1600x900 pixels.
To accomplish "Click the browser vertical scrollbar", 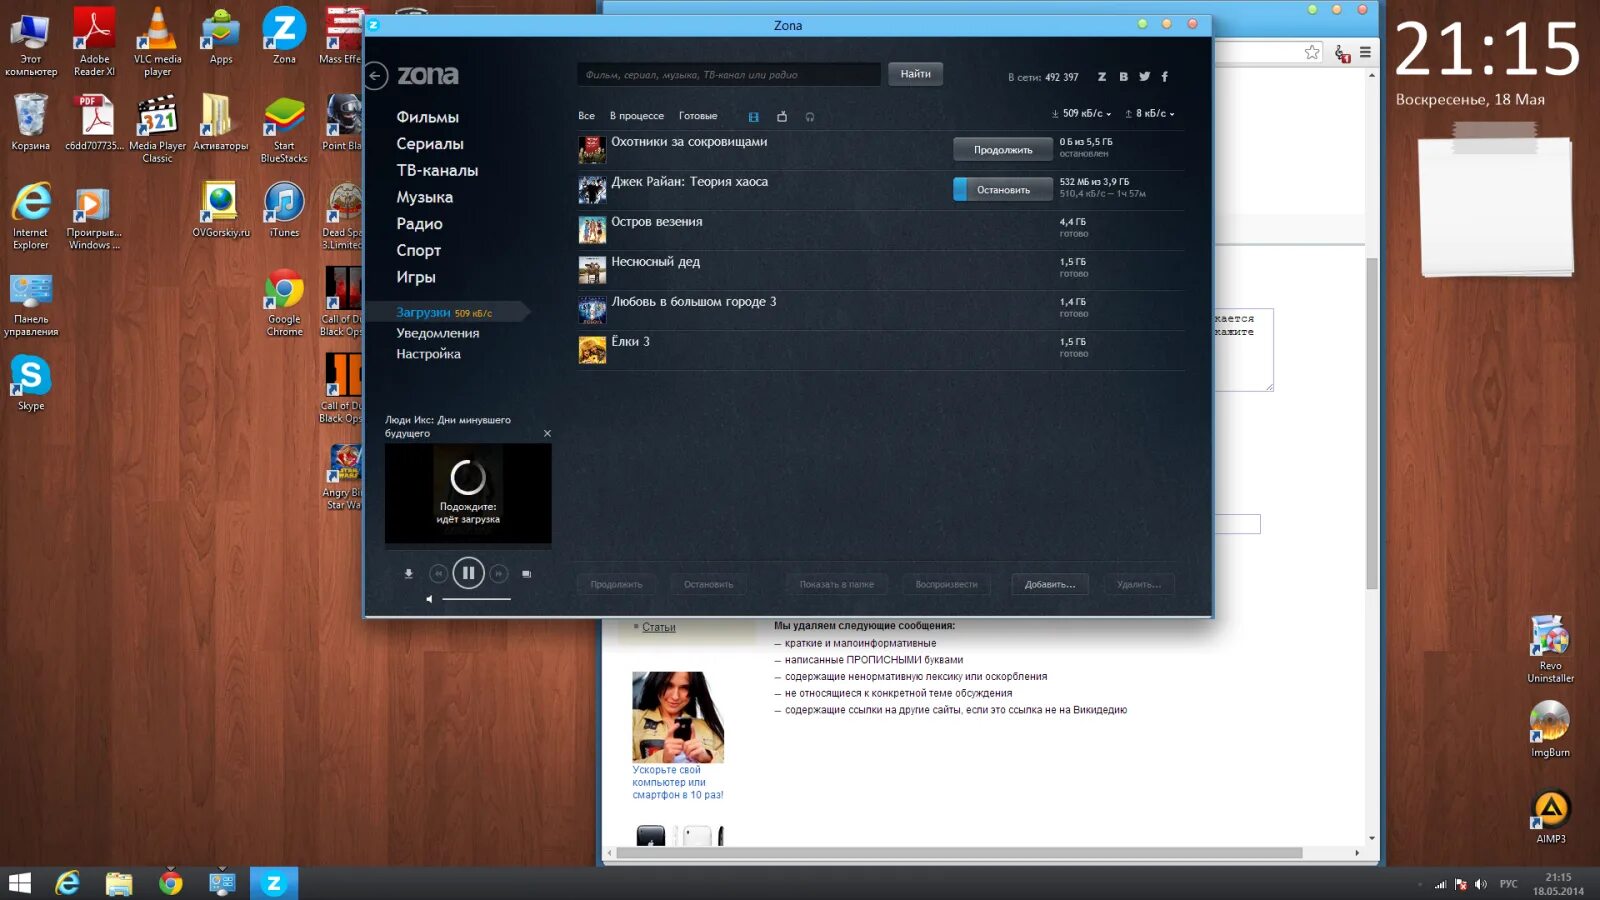I will pyautogui.click(x=1372, y=423).
